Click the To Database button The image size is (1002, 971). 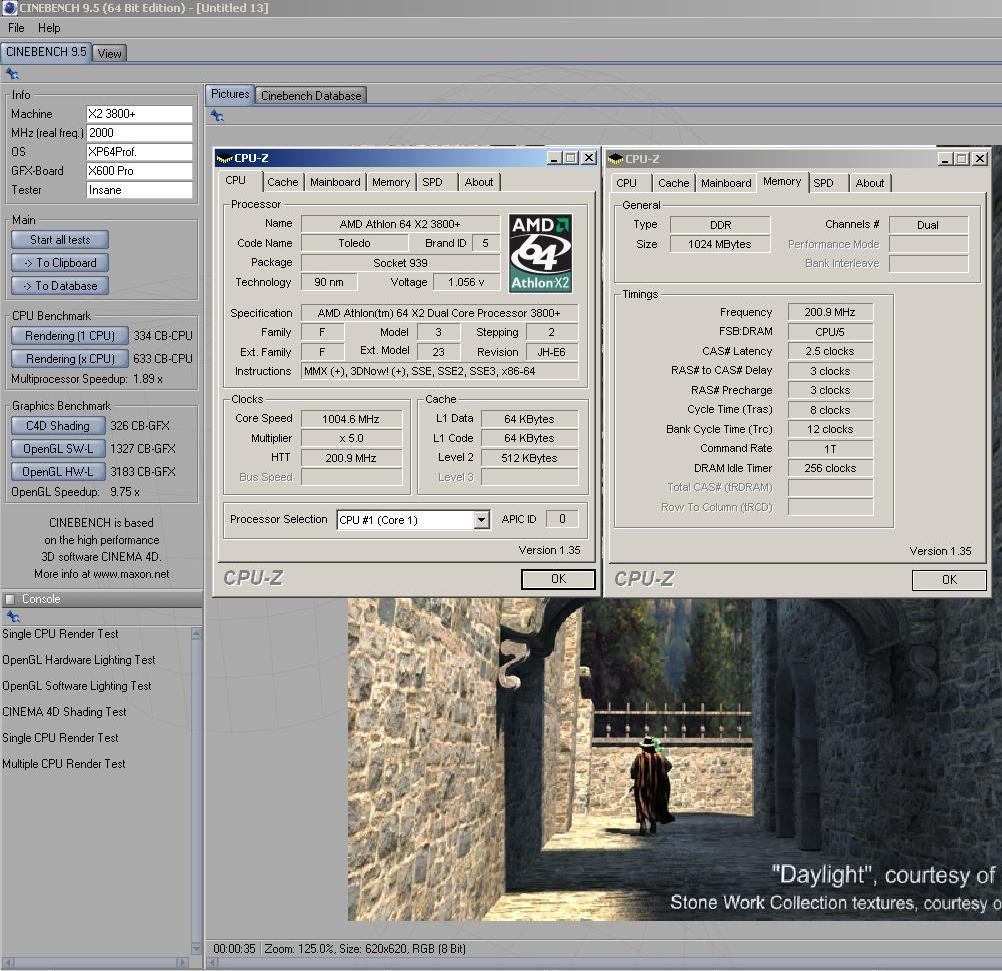[60, 286]
